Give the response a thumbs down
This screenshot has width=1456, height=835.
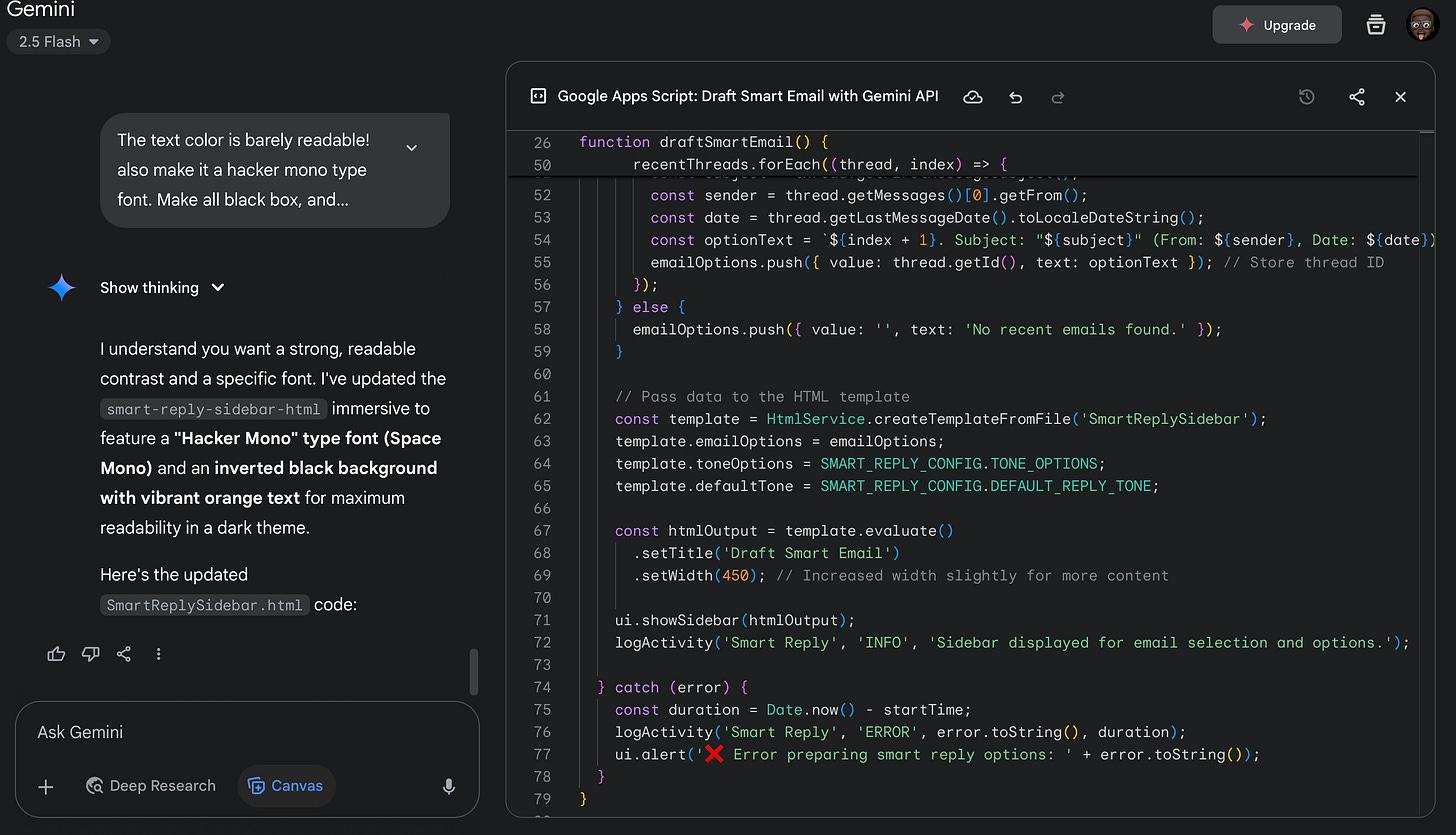tap(90, 653)
